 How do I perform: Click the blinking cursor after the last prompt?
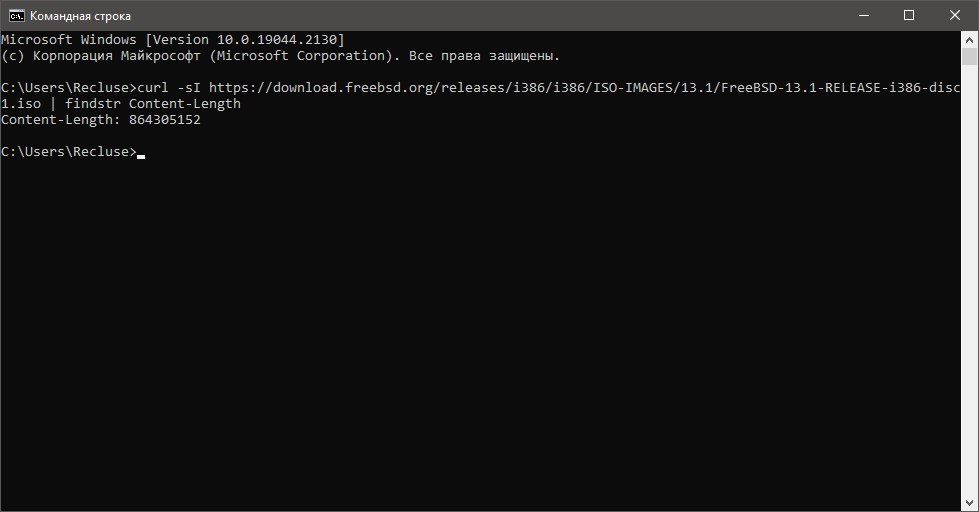tap(141, 153)
